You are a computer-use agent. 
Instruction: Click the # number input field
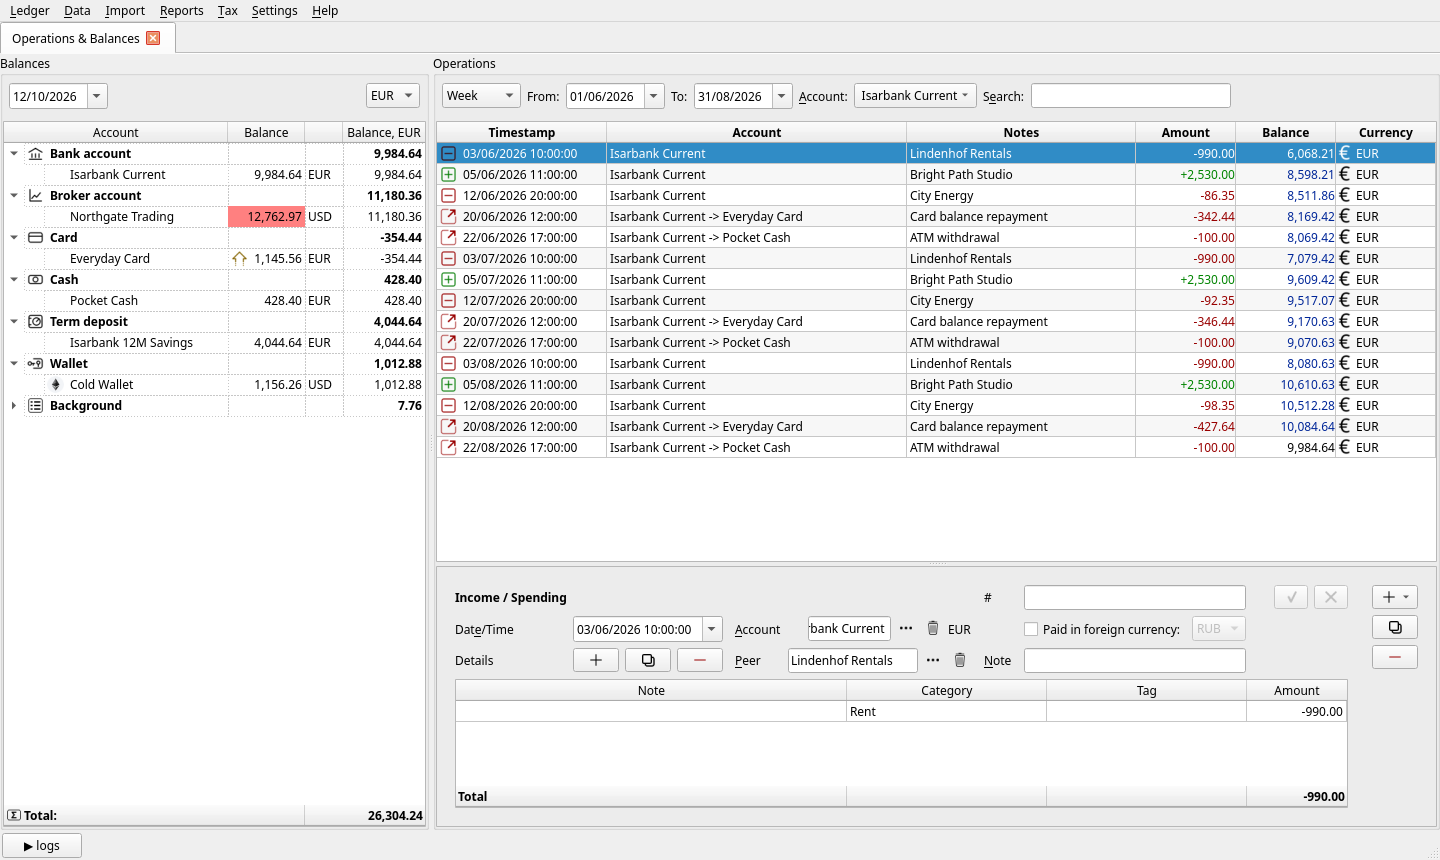pos(1135,597)
